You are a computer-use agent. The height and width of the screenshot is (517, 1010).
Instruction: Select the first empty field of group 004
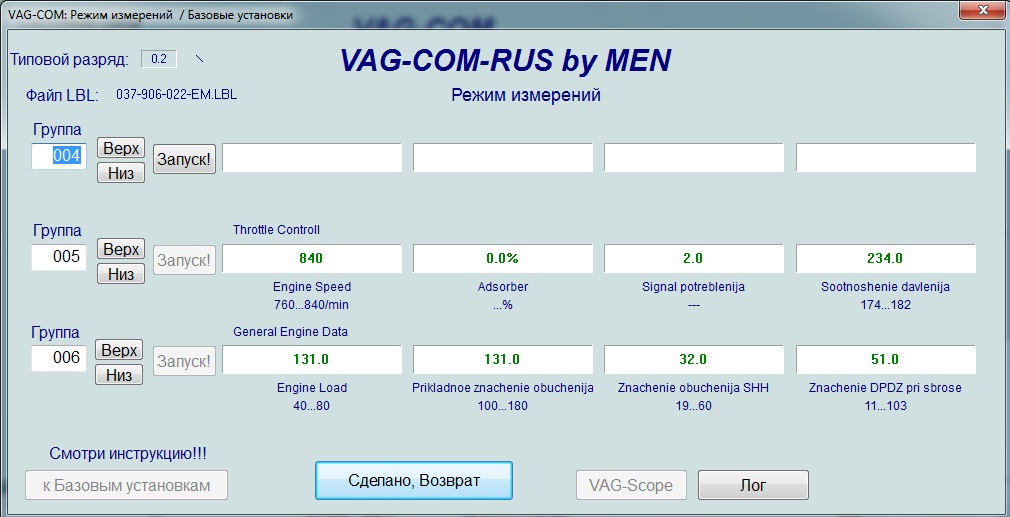[x=312, y=158]
